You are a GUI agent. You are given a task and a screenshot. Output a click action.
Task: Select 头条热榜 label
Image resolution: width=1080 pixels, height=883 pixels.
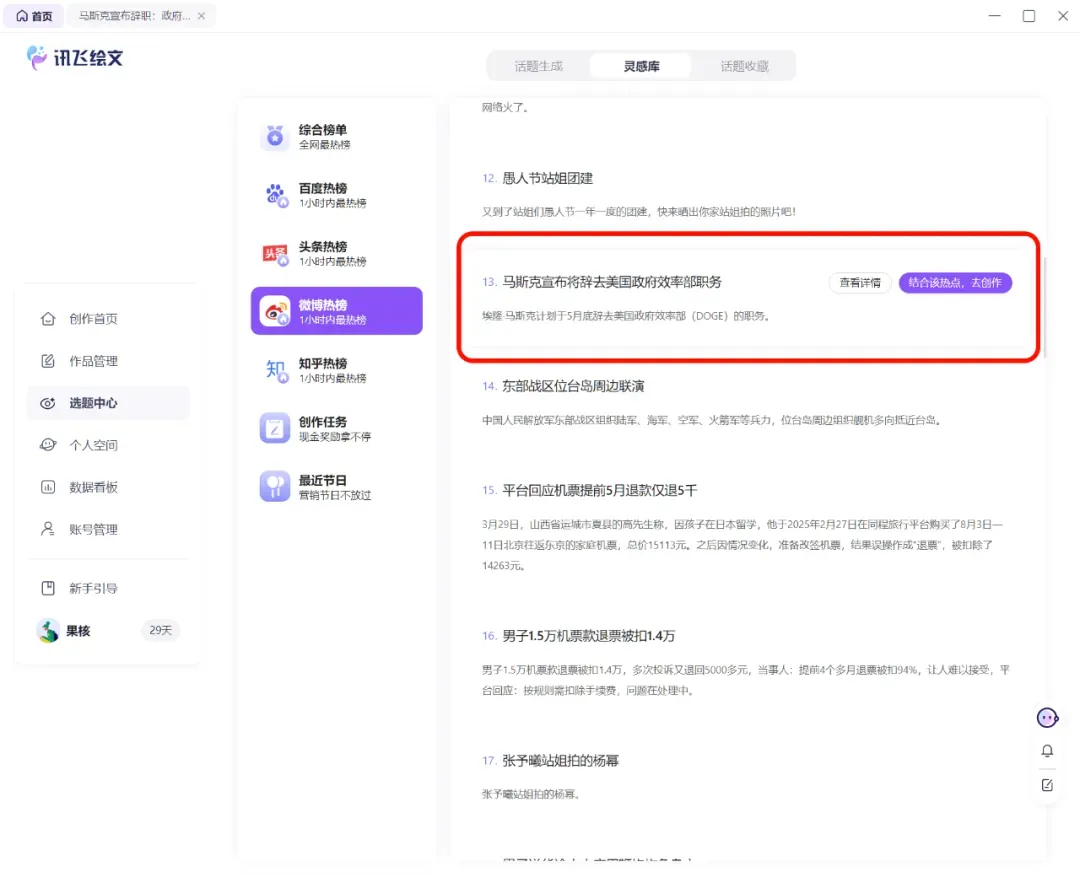[x=322, y=247]
